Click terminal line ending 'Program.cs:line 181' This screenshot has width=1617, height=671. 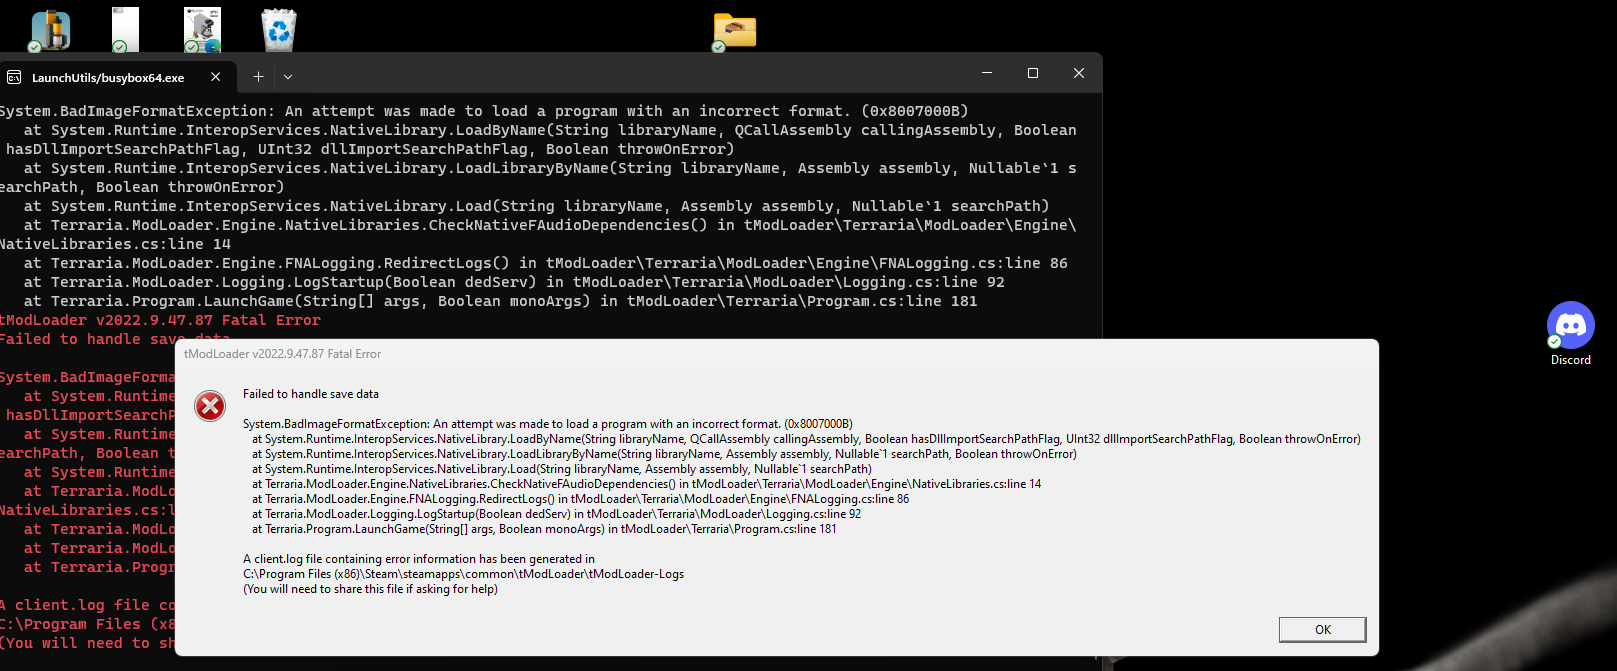[x=501, y=301]
